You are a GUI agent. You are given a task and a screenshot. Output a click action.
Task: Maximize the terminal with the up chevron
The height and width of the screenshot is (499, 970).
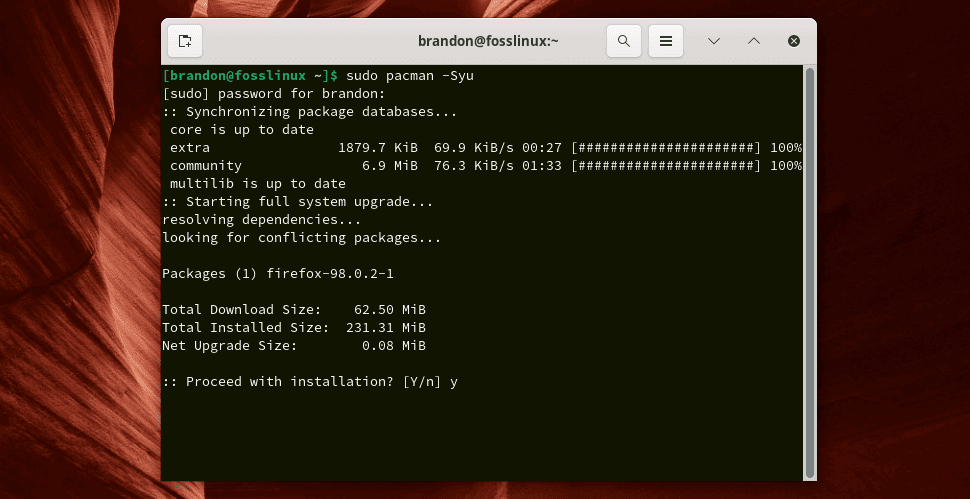(x=754, y=41)
